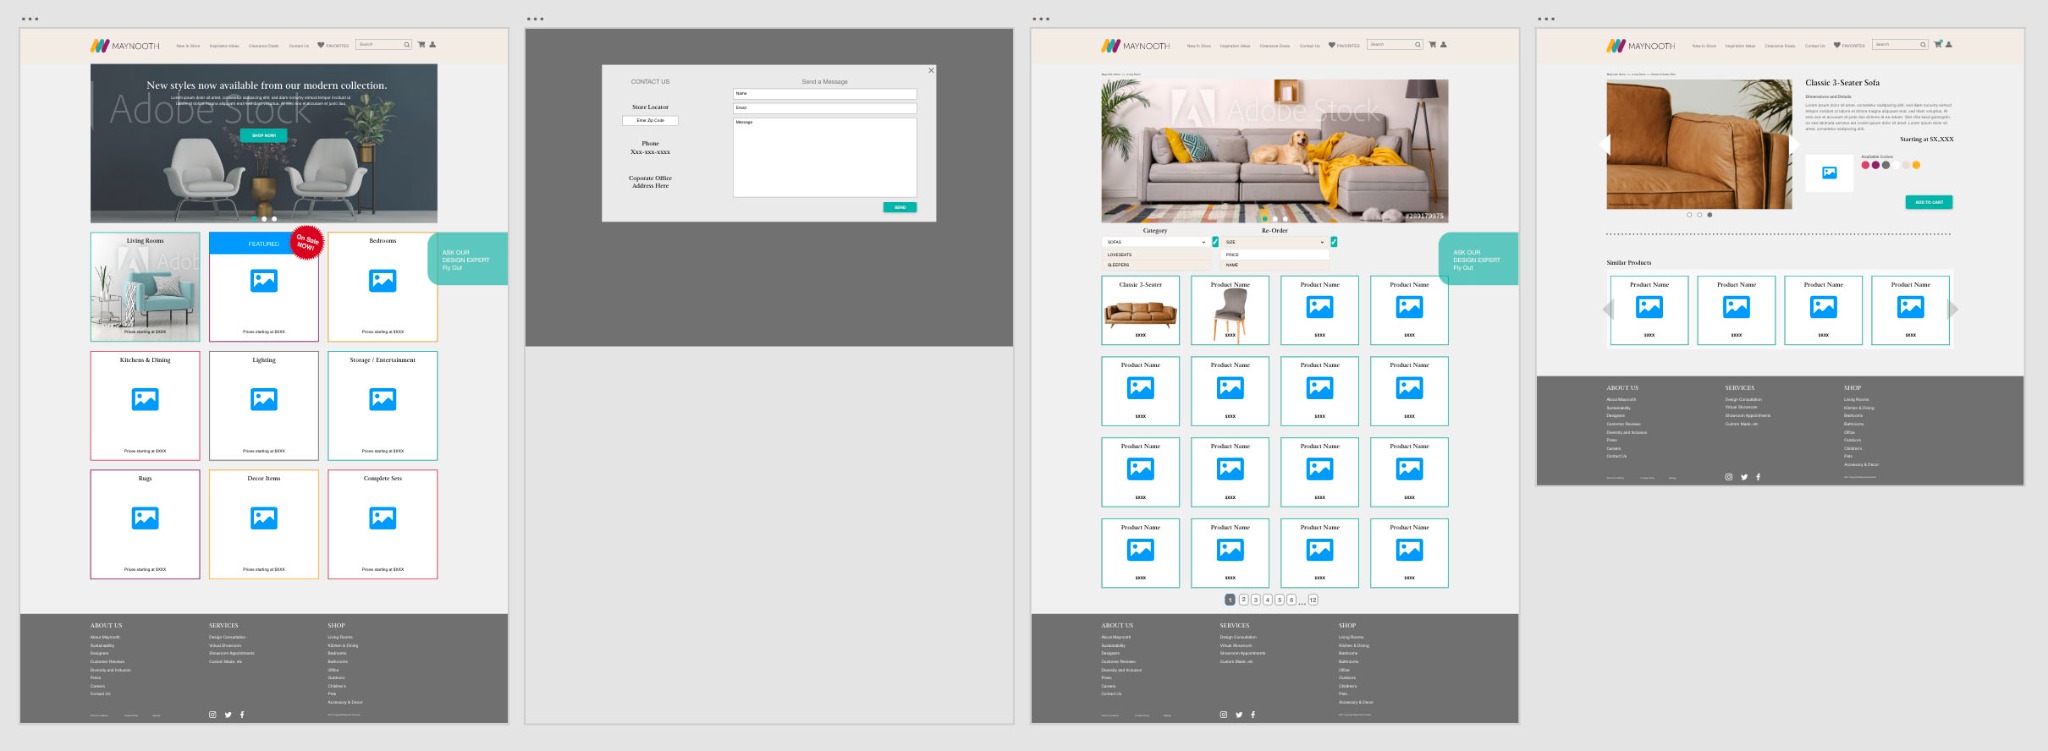Viewport: 2048px width, 751px height.
Task: Click the Instagram icon in the category page footer
Action: [x=1223, y=715]
